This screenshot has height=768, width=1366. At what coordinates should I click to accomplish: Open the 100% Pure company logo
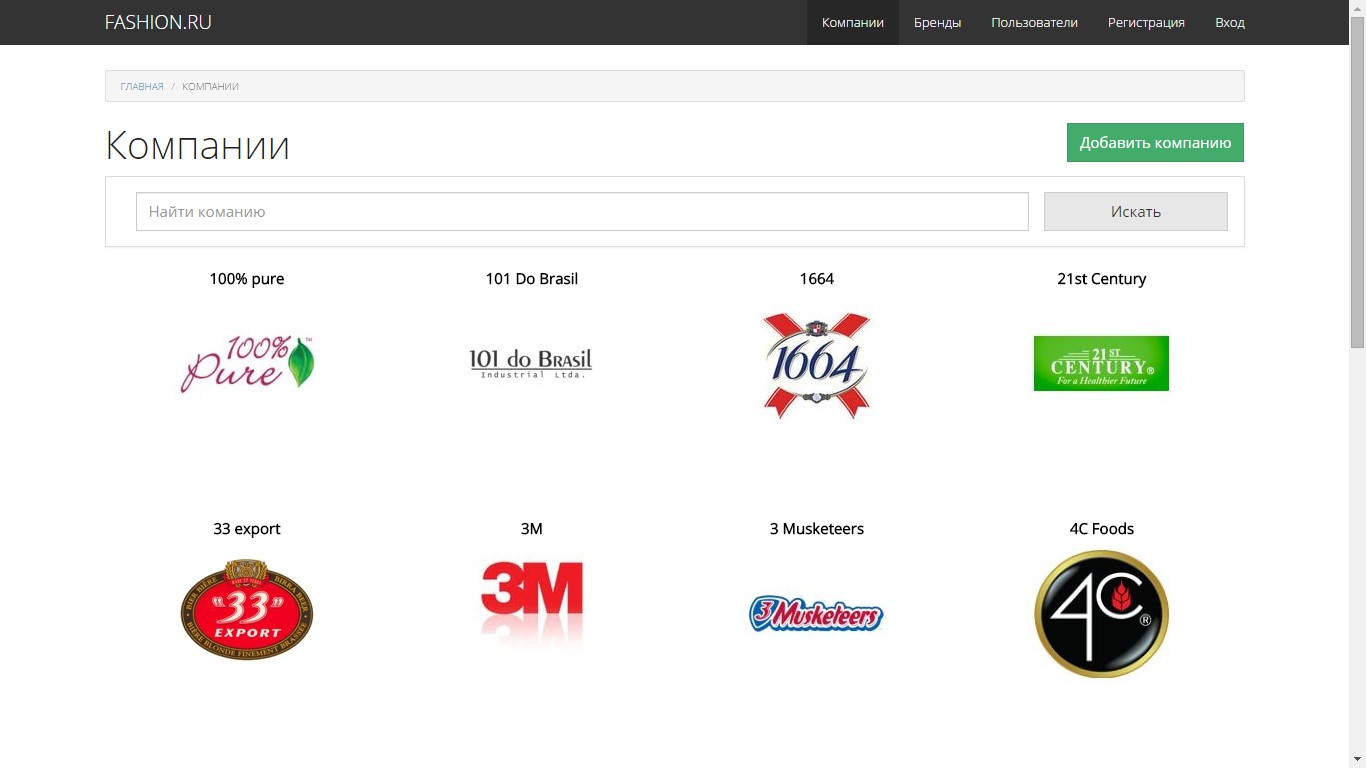click(x=247, y=363)
